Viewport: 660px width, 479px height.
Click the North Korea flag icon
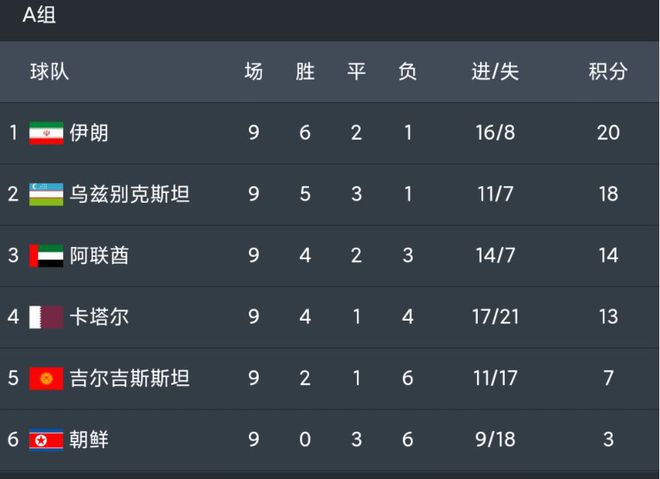[x=46, y=440]
